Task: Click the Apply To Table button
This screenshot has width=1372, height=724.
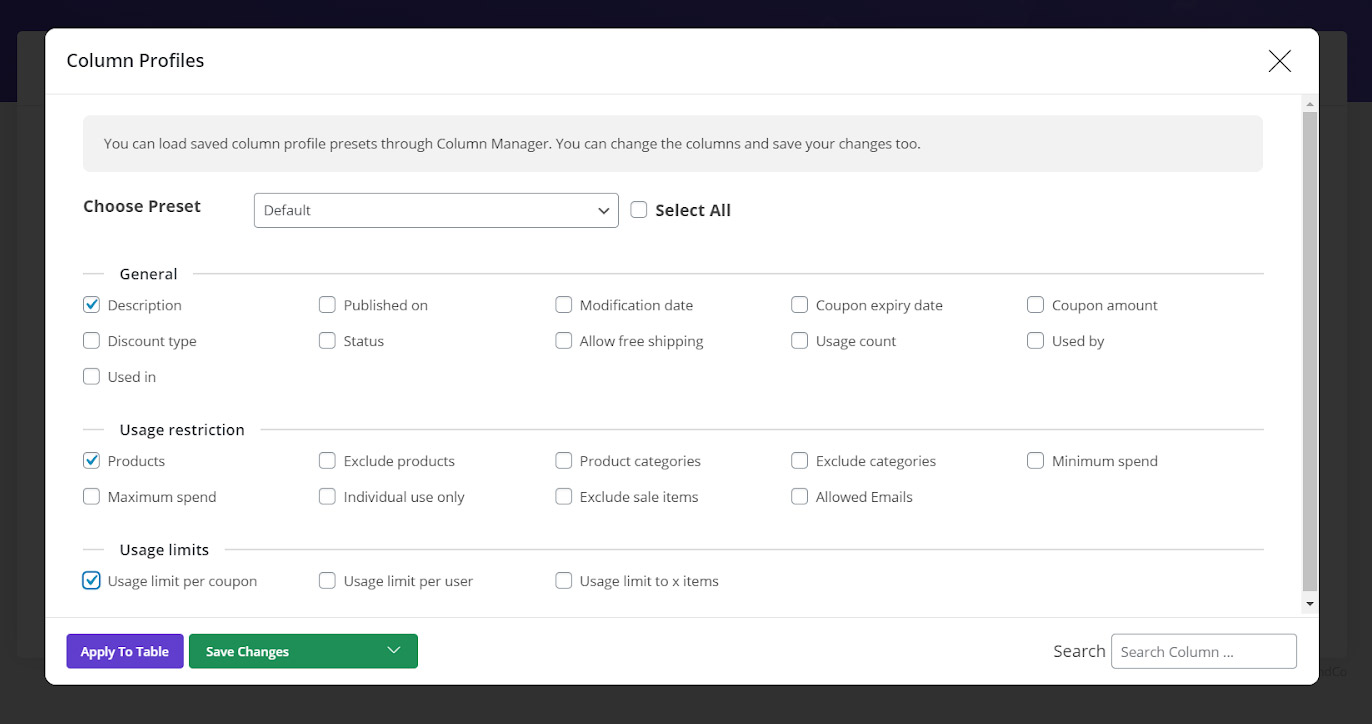Action: coord(125,651)
